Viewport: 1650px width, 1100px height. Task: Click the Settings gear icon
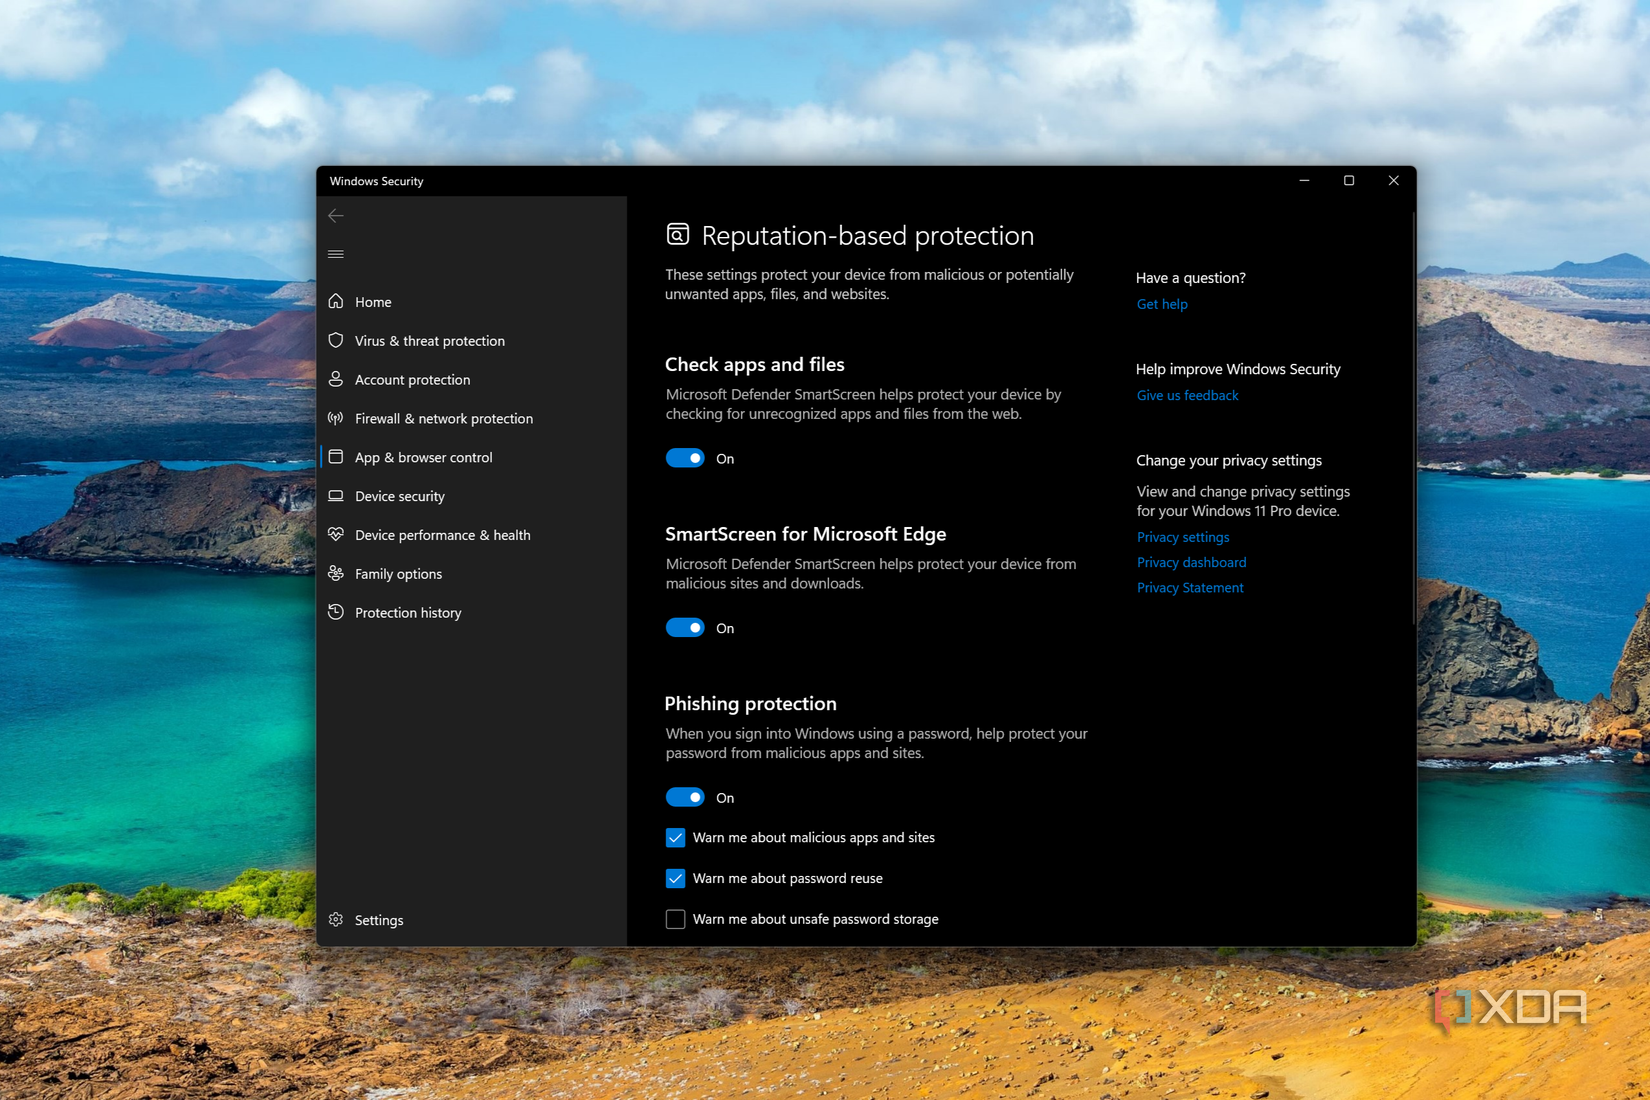336,919
